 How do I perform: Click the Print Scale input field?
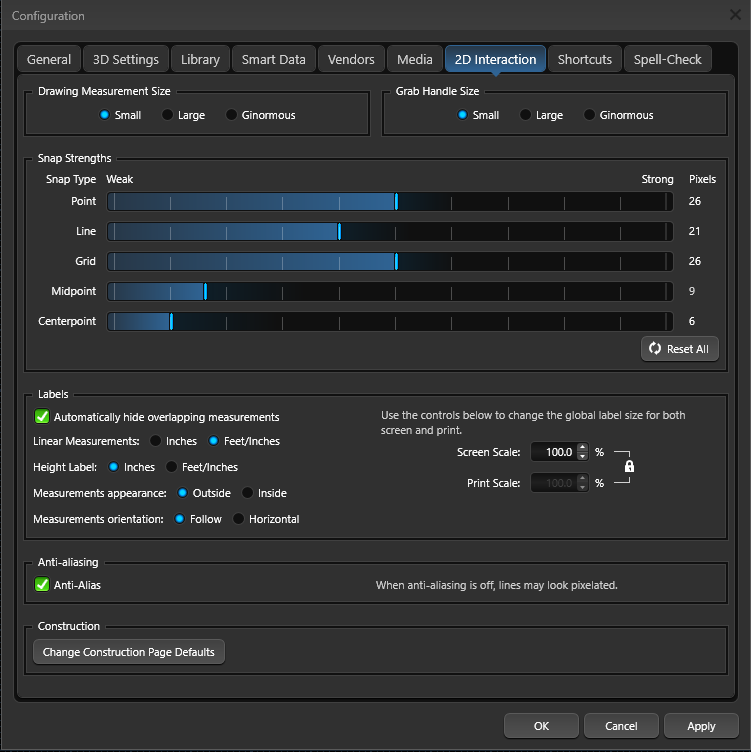click(553, 482)
